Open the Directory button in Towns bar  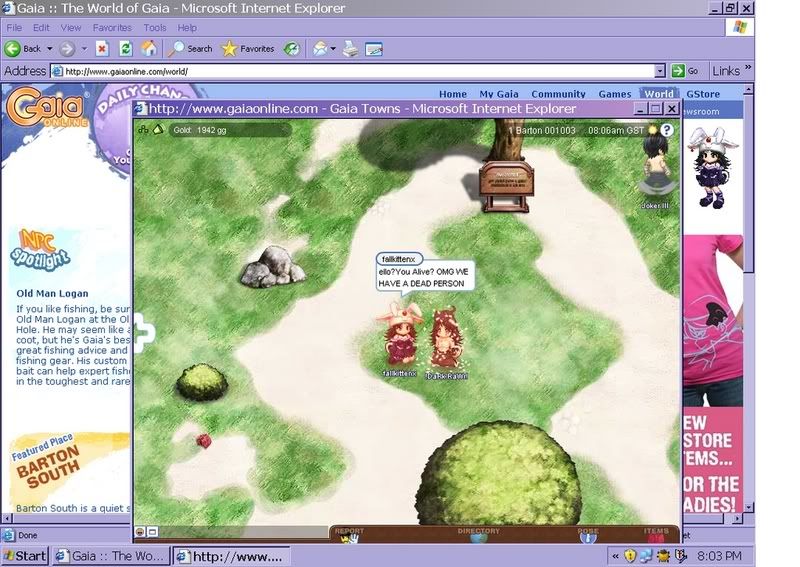[x=478, y=534]
